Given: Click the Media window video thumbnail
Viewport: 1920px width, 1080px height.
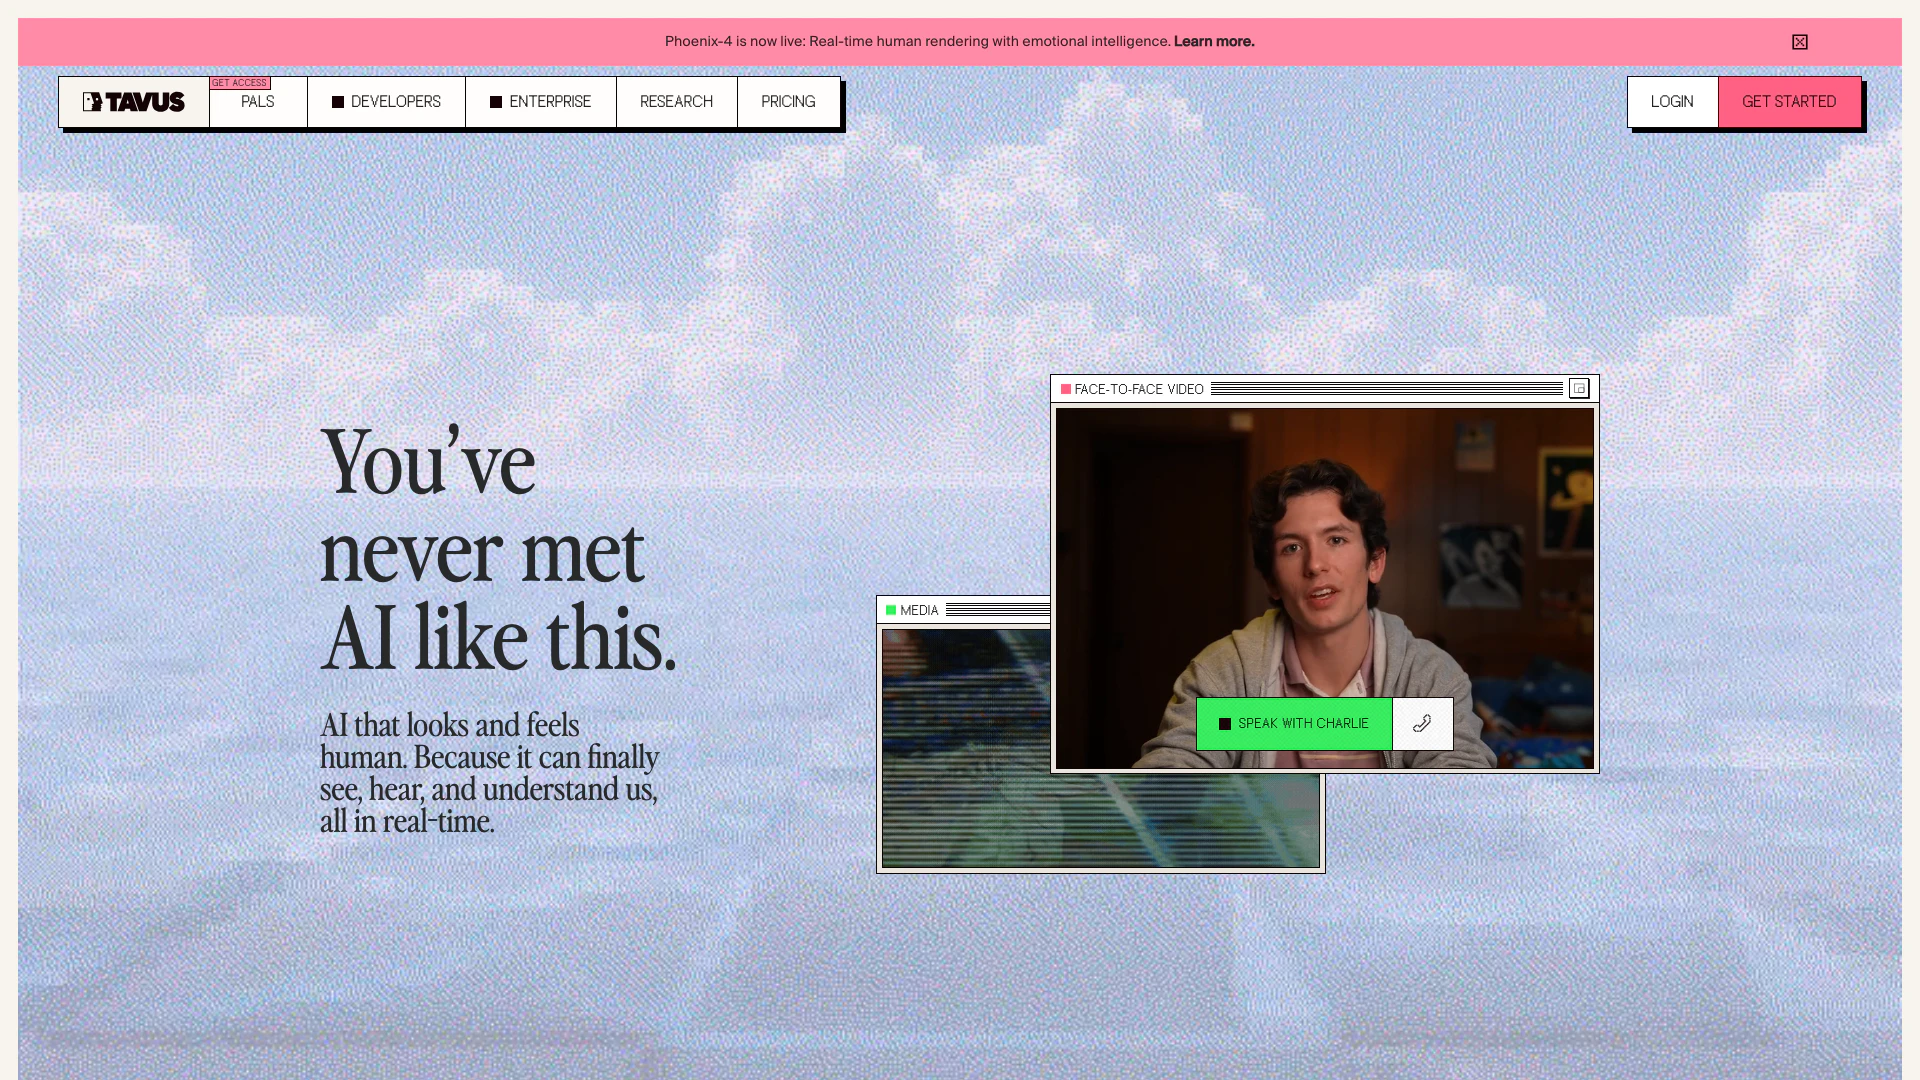Looking at the screenshot, I should coord(966,760).
